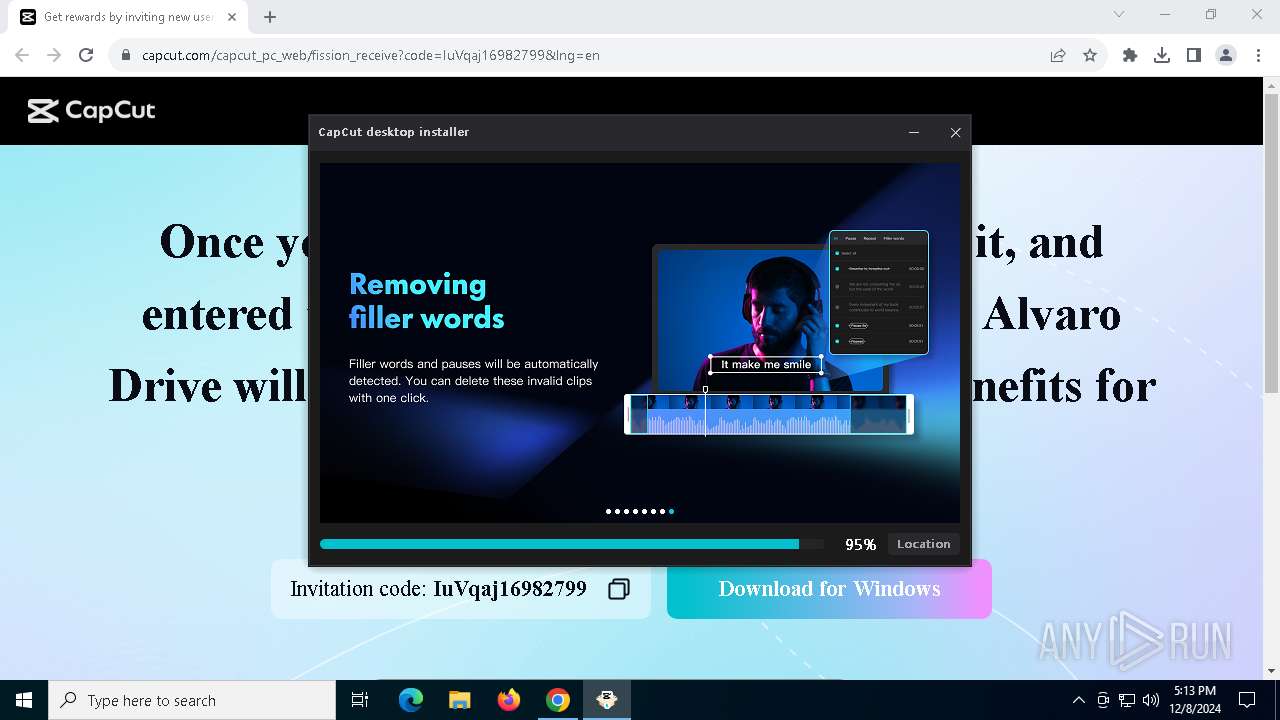
Task: Open the taskbar clock showing 5:13 PM
Action: point(1195,700)
